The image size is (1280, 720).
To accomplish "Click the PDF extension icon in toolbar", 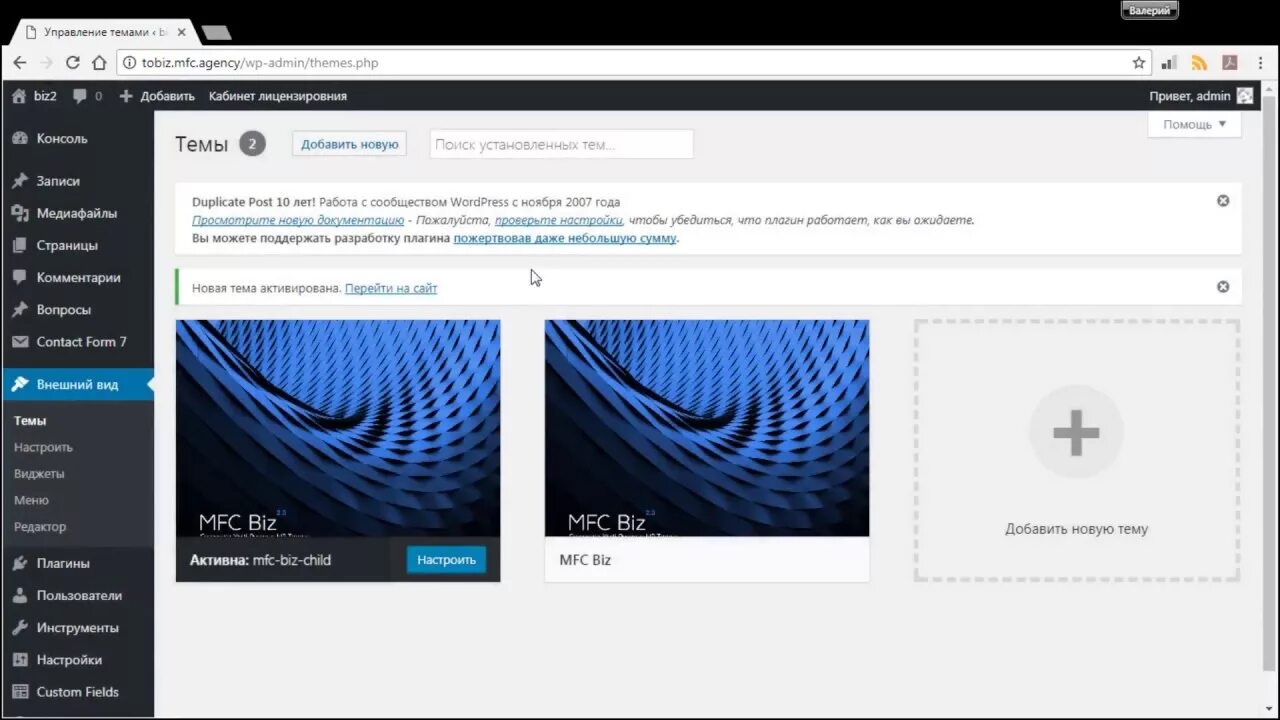I will [x=1230, y=62].
